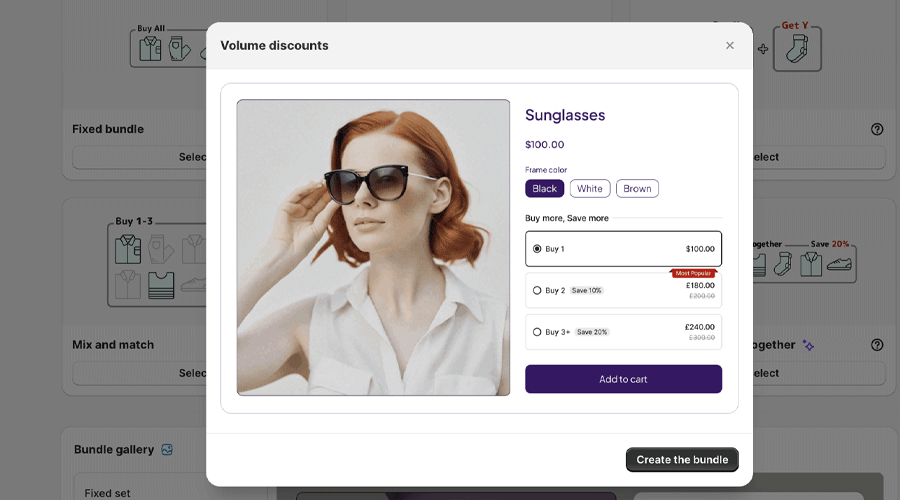This screenshot has width=900, height=500.
Task: Click the sunglasses product image
Action: tap(373, 247)
